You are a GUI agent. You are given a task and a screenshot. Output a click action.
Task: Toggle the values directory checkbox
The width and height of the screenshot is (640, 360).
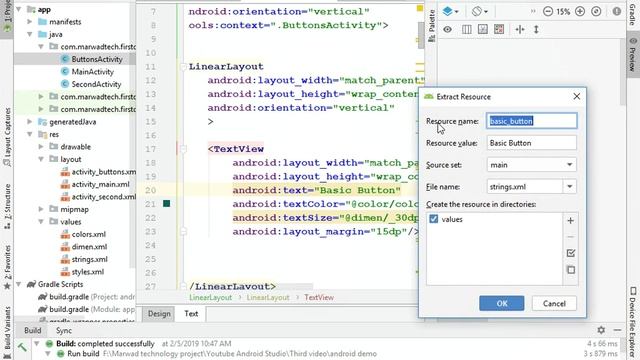coord(433,219)
